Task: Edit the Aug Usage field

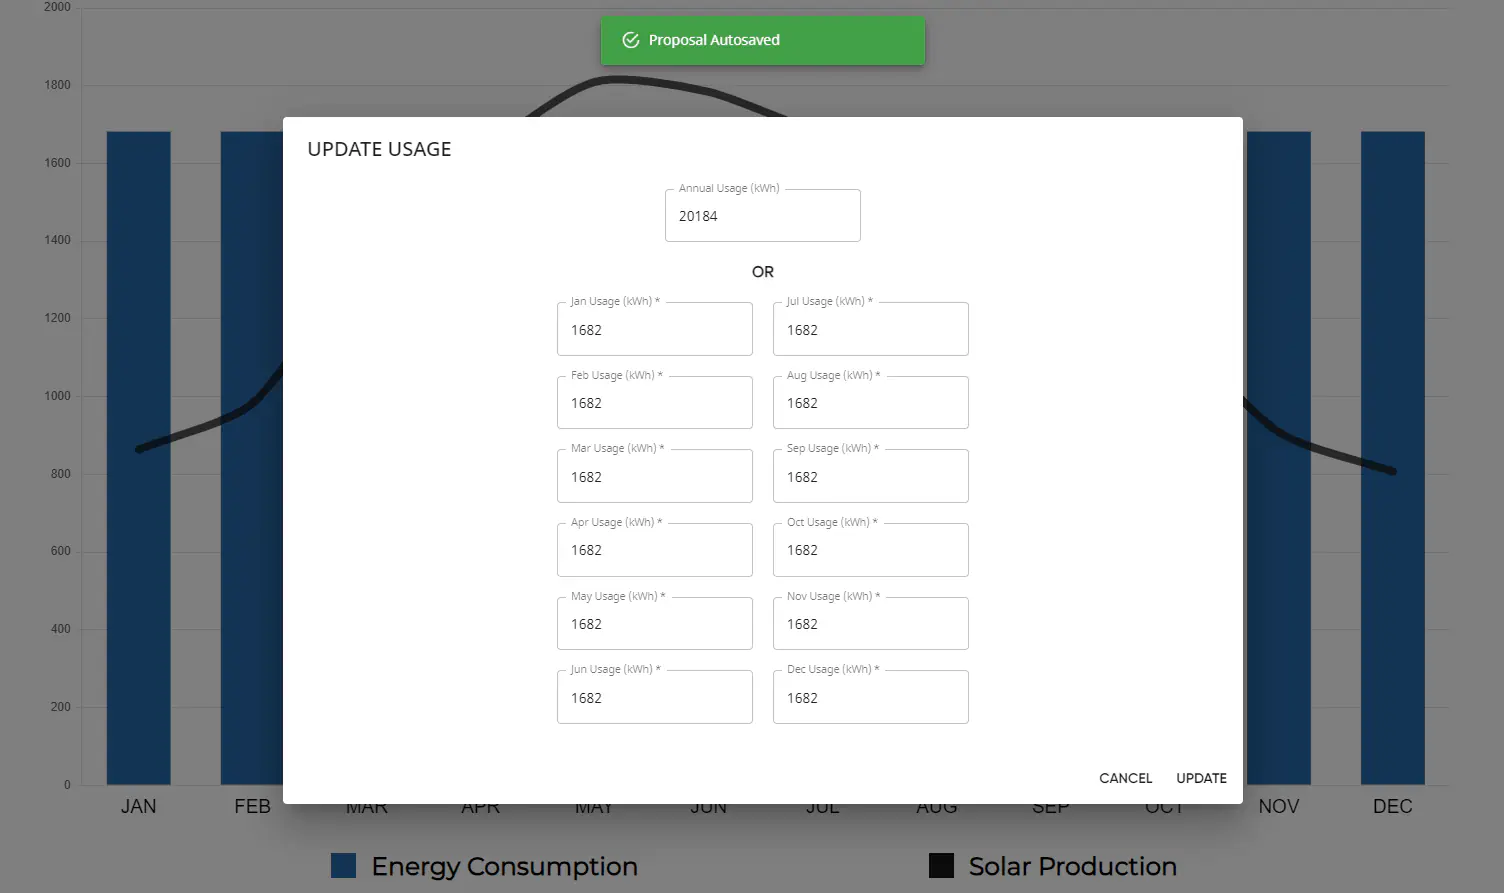Action: 870,402
